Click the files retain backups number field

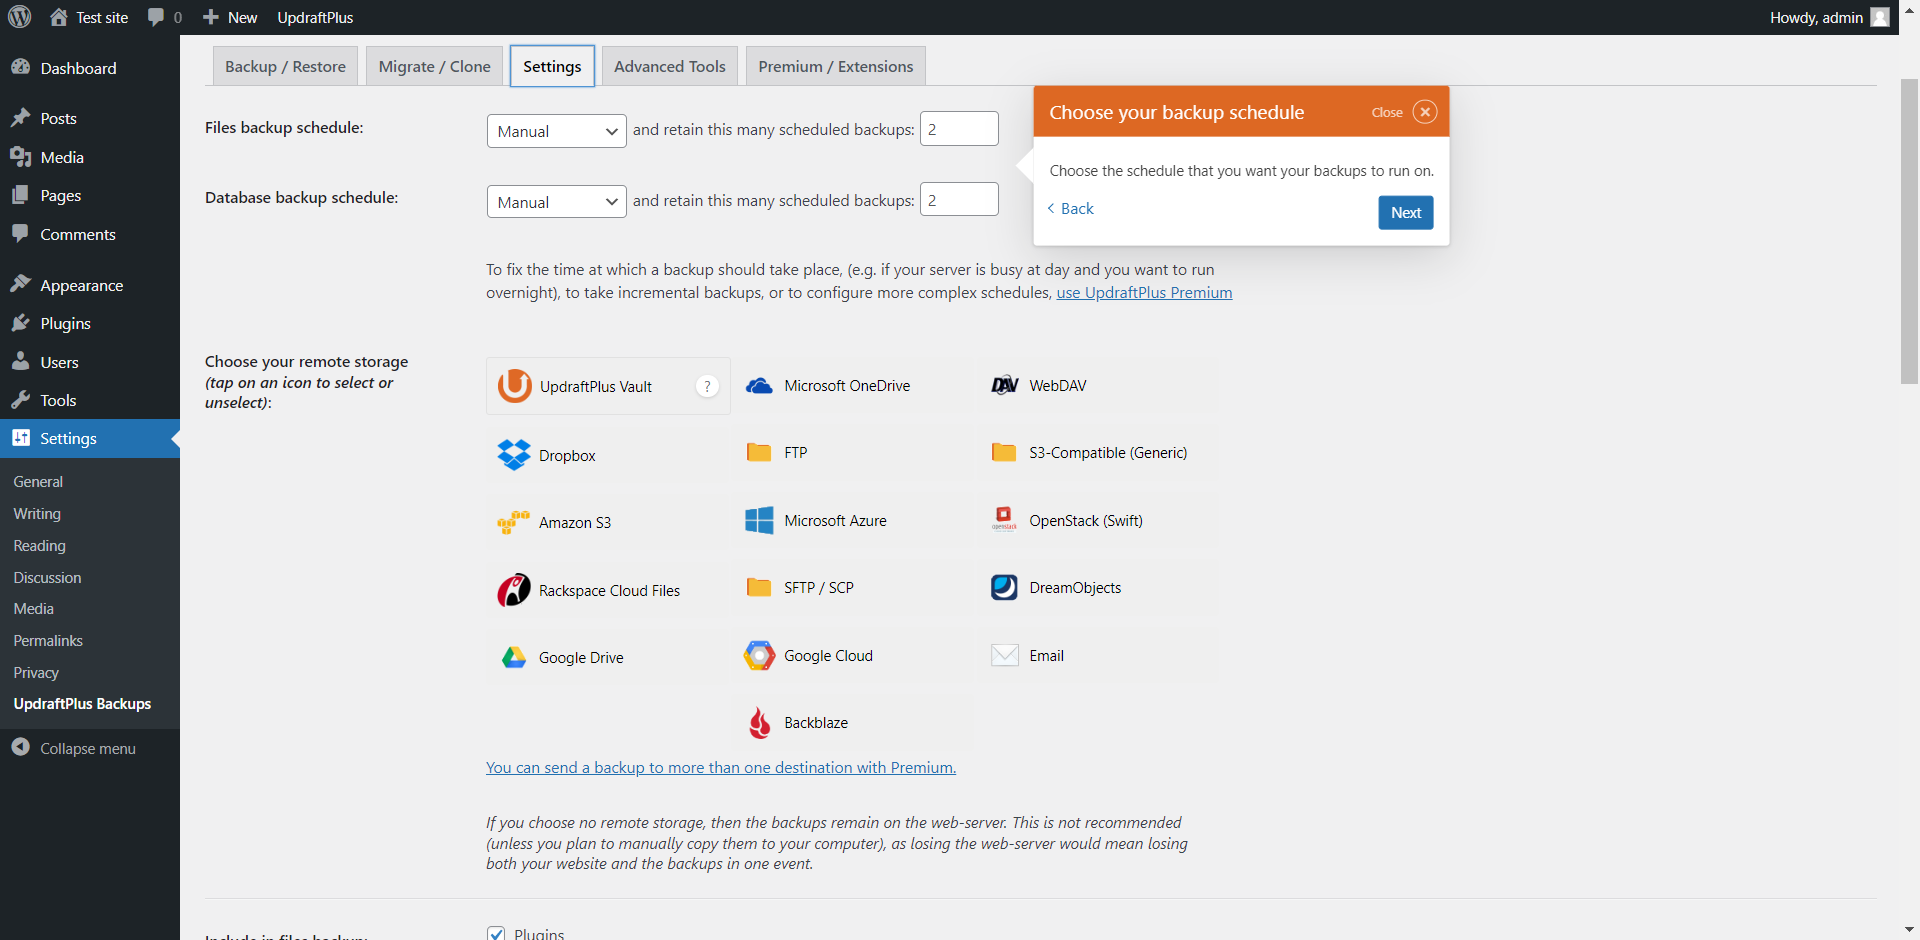click(x=959, y=129)
